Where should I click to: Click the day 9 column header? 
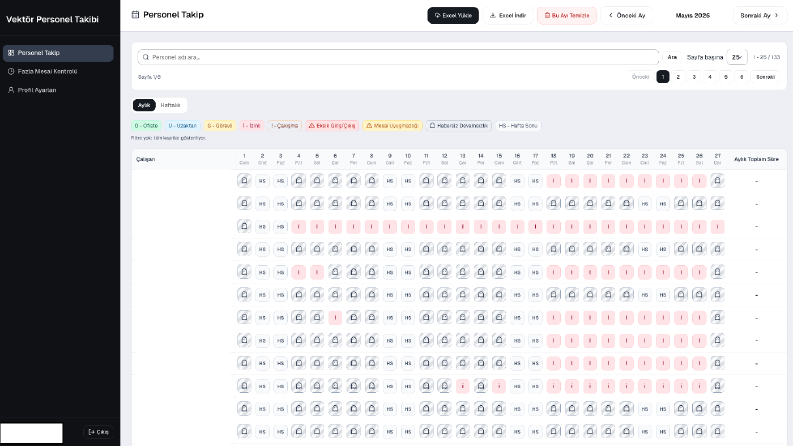click(x=390, y=159)
